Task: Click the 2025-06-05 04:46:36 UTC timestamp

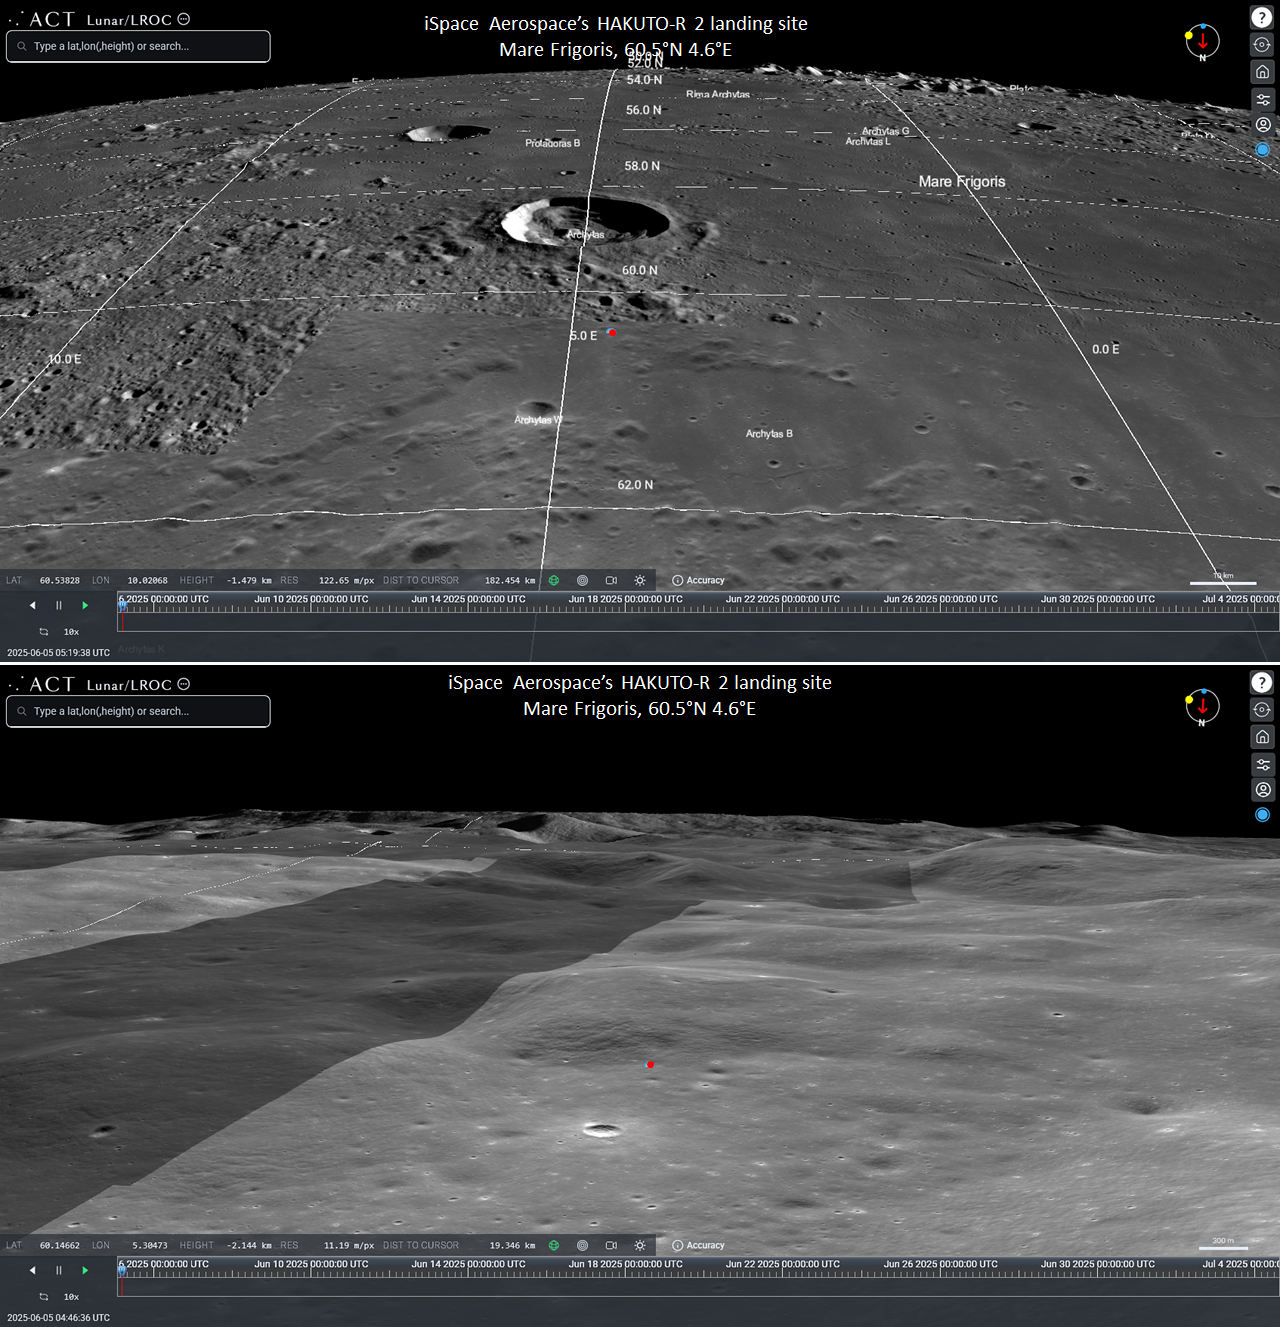Action: click(x=58, y=1318)
